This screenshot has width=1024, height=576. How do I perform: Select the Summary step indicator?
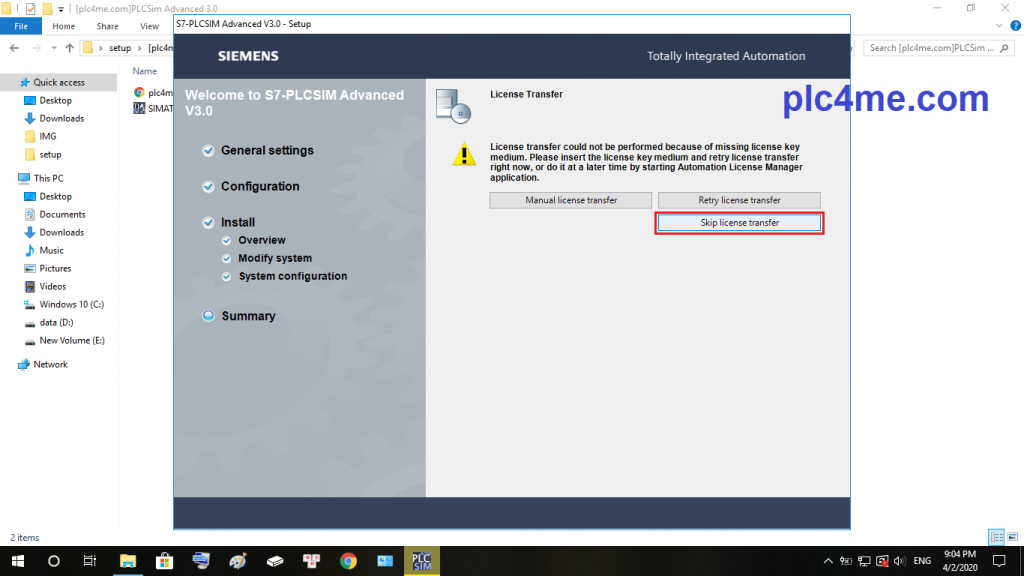click(x=208, y=316)
